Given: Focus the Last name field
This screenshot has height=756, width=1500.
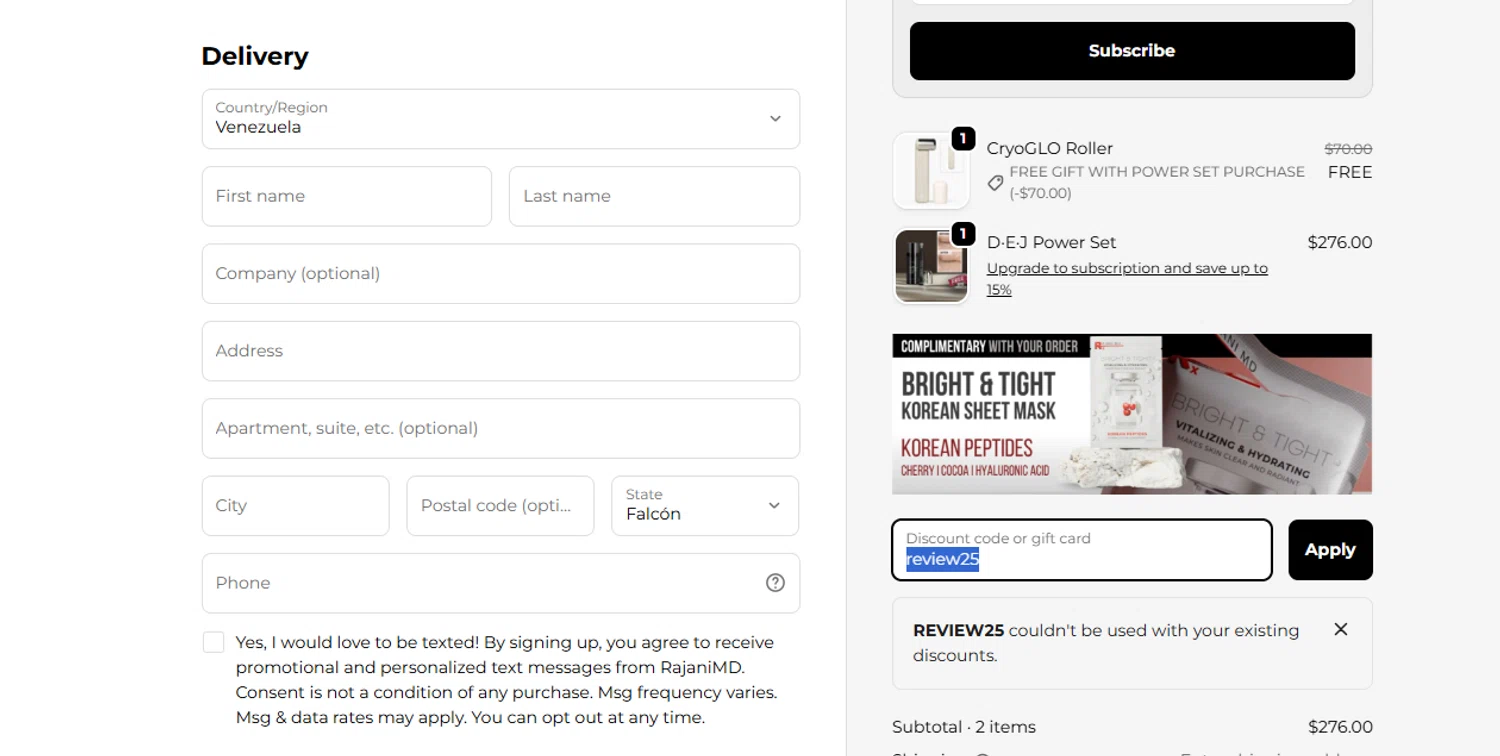Looking at the screenshot, I should [x=654, y=196].
